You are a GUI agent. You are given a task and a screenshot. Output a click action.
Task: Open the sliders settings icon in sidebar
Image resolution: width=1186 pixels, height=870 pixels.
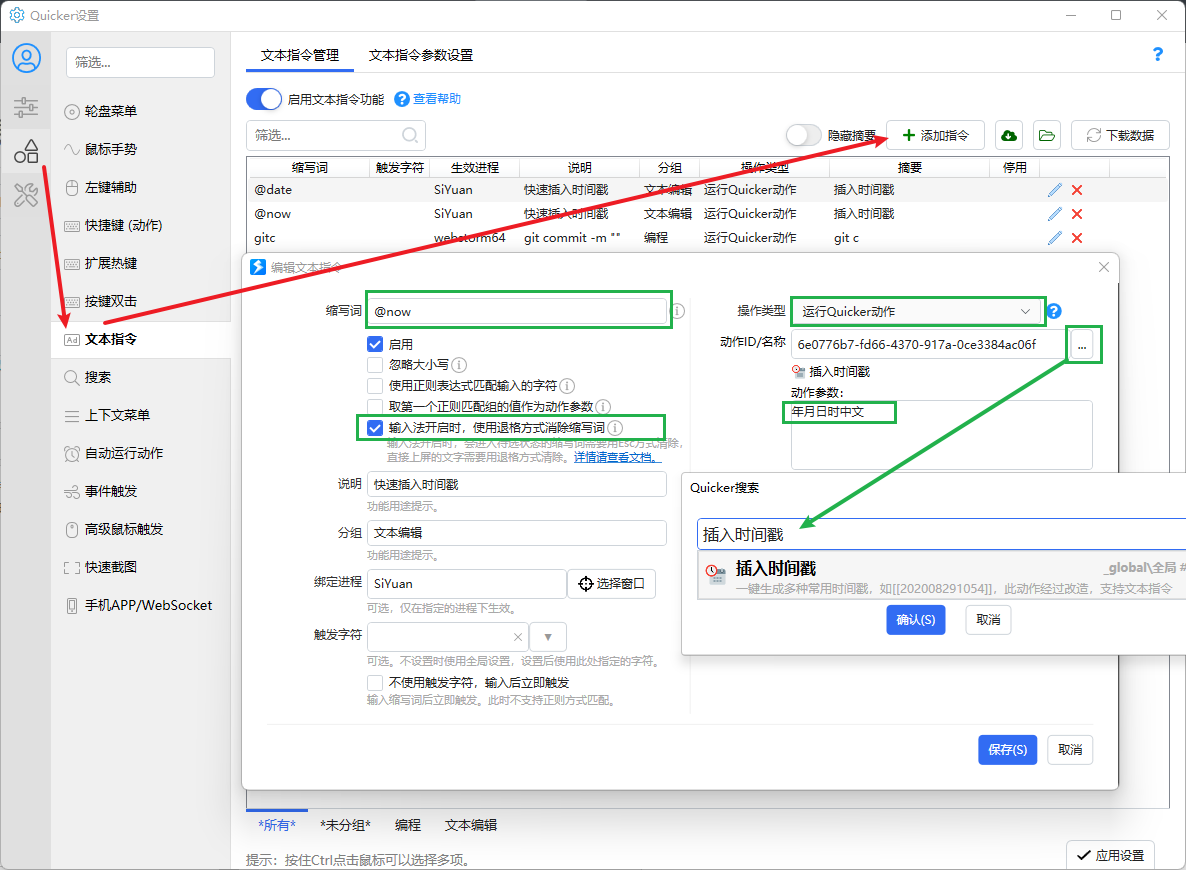[26, 107]
